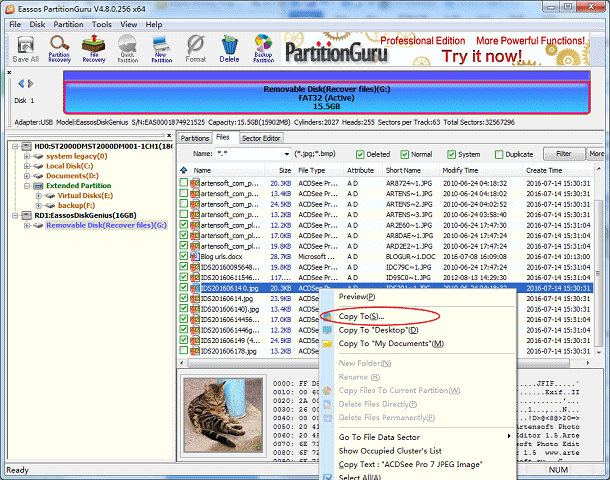Uncheck the Blog urls.docx checkbox
610x480 pixels.
184,256
